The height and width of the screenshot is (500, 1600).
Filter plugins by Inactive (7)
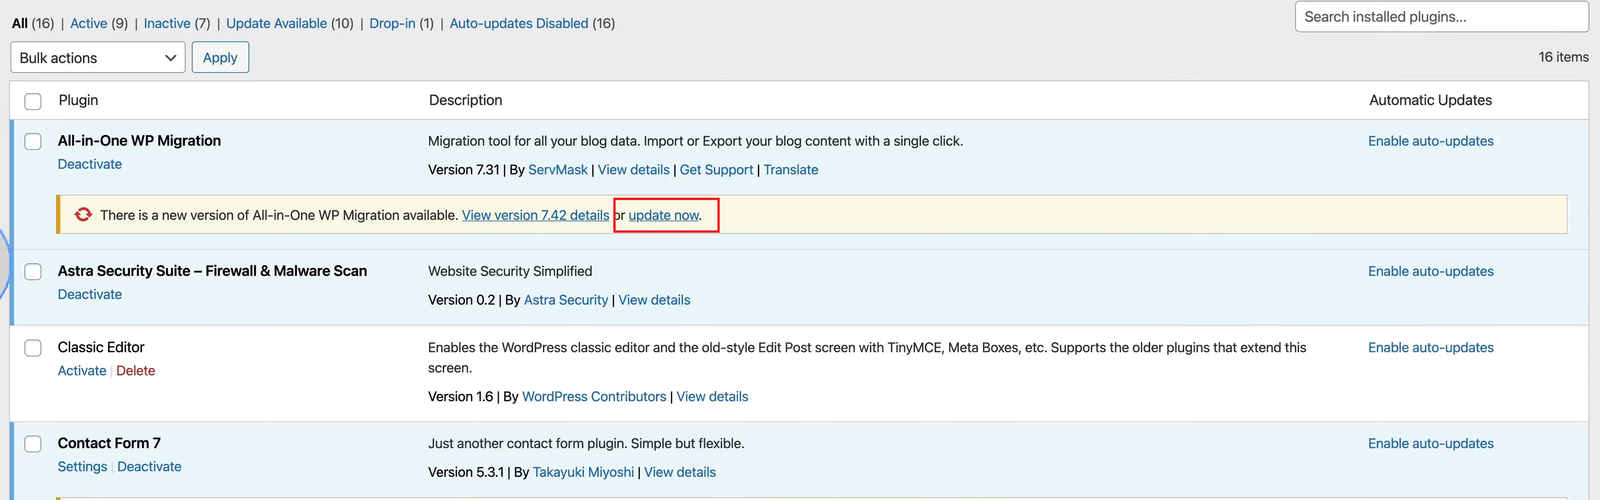coord(177,23)
